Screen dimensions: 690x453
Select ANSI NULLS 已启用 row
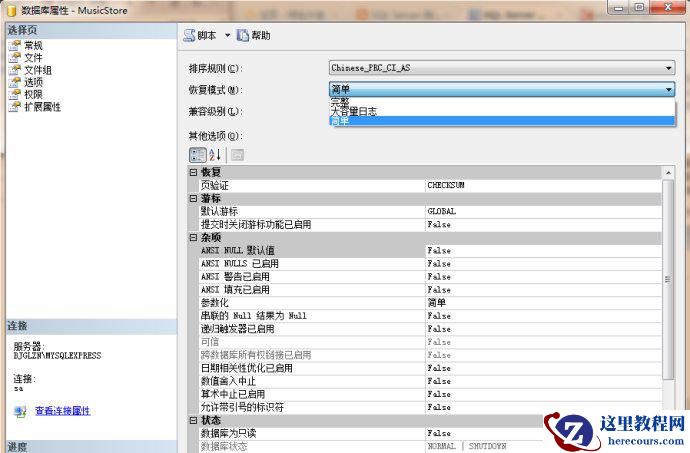coord(430,264)
